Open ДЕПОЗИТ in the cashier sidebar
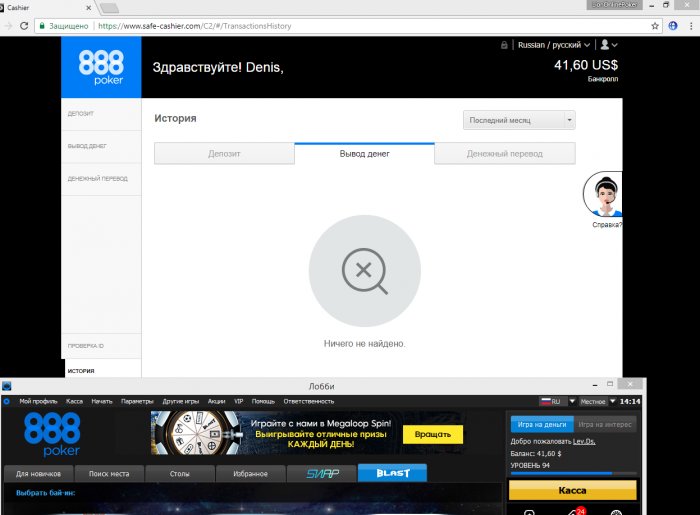700x515 pixels. 101,114
